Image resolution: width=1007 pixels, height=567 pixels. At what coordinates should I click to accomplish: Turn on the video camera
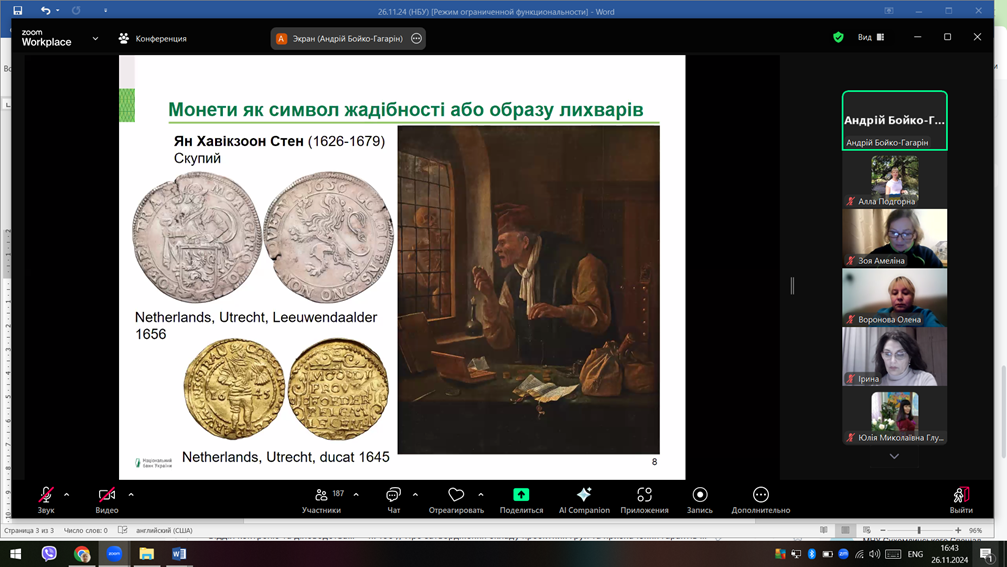[x=107, y=495]
